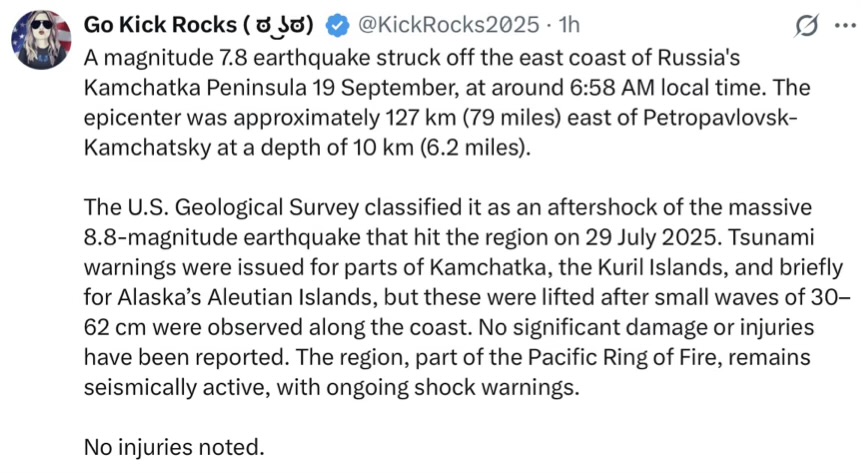Open the three-dot more options menu
This screenshot has height=473, width=863.
[845, 25]
